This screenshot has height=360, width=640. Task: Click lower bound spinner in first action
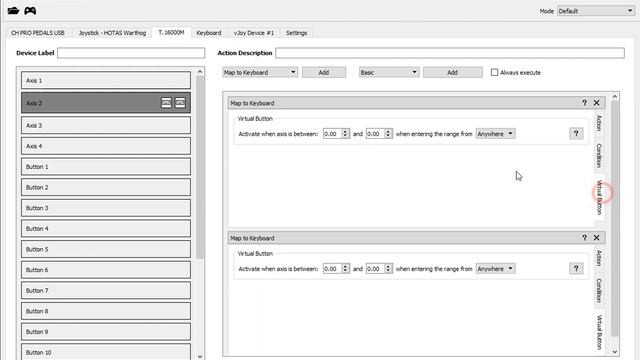point(336,133)
